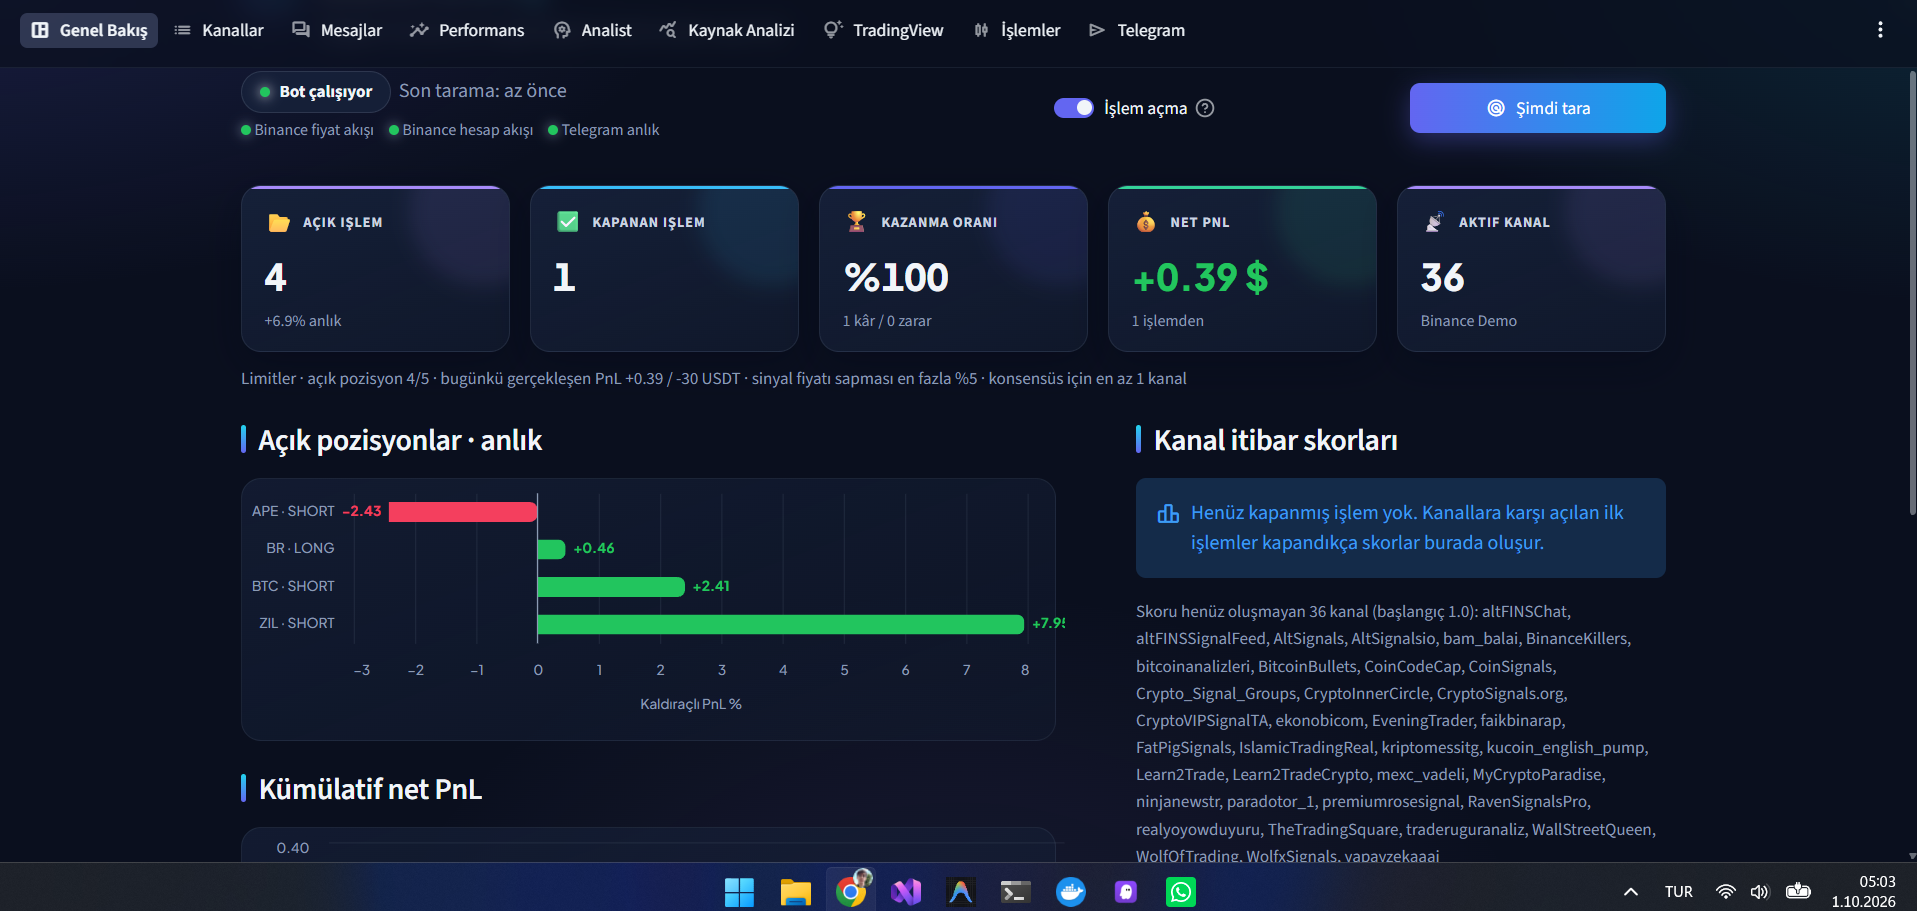Click the Telegram anlık status text
This screenshot has width=1917, height=911.
[610, 130]
